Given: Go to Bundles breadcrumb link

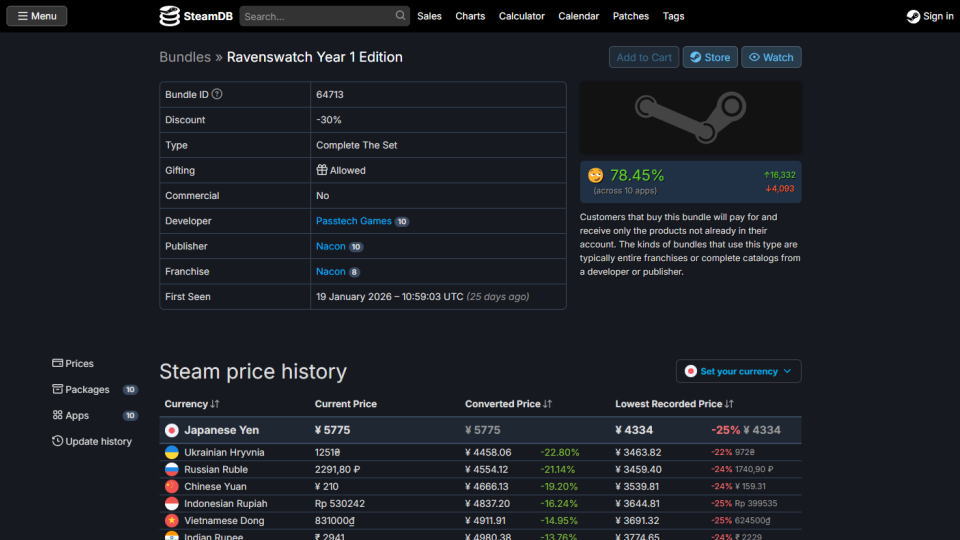Looking at the screenshot, I should [185, 57].
